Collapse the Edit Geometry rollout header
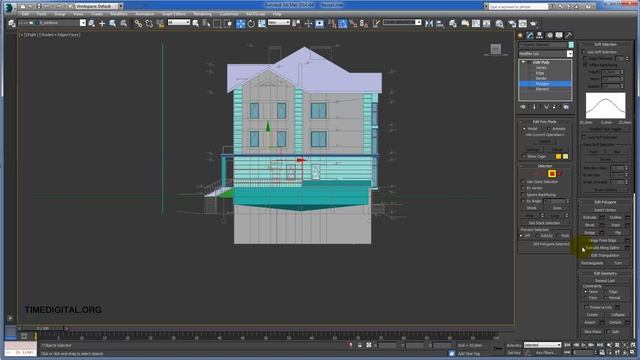640x360 pixels. pyautogui.click(x=605, y=273)
